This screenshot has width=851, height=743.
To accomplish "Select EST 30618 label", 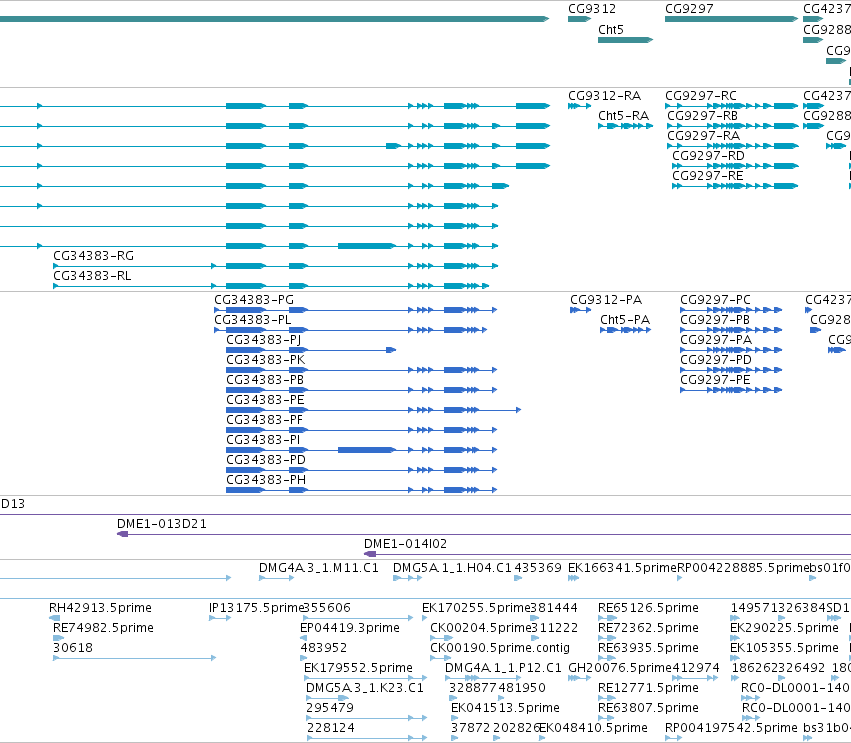I will click(x=73, y=648).
